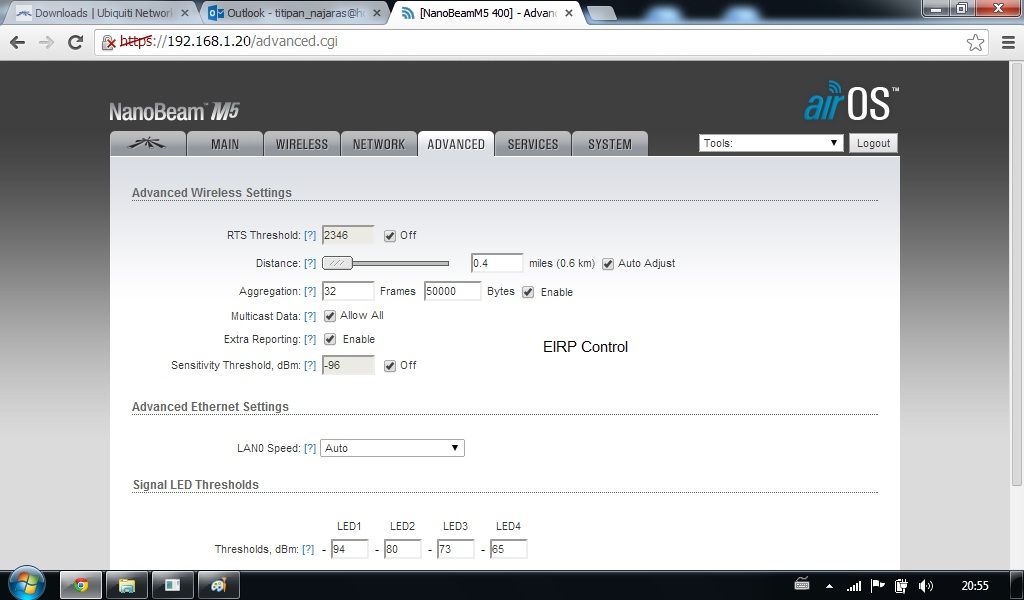Click the volume icon in system tray
Viewport: 1024px width, 600px height.
click(x=926, y=586)
